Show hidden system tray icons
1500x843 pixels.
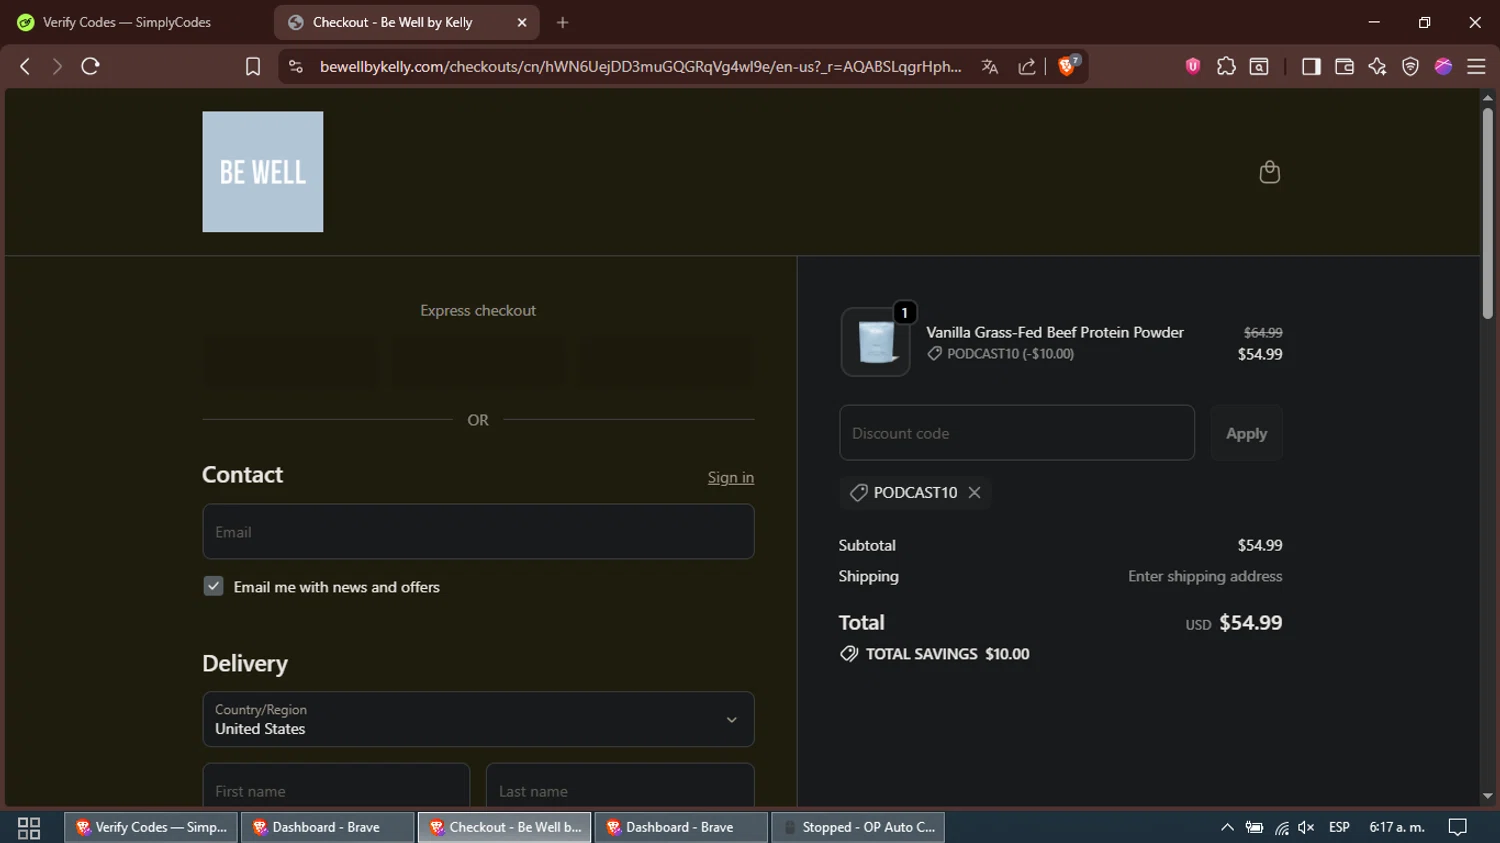pos(1227,827)
